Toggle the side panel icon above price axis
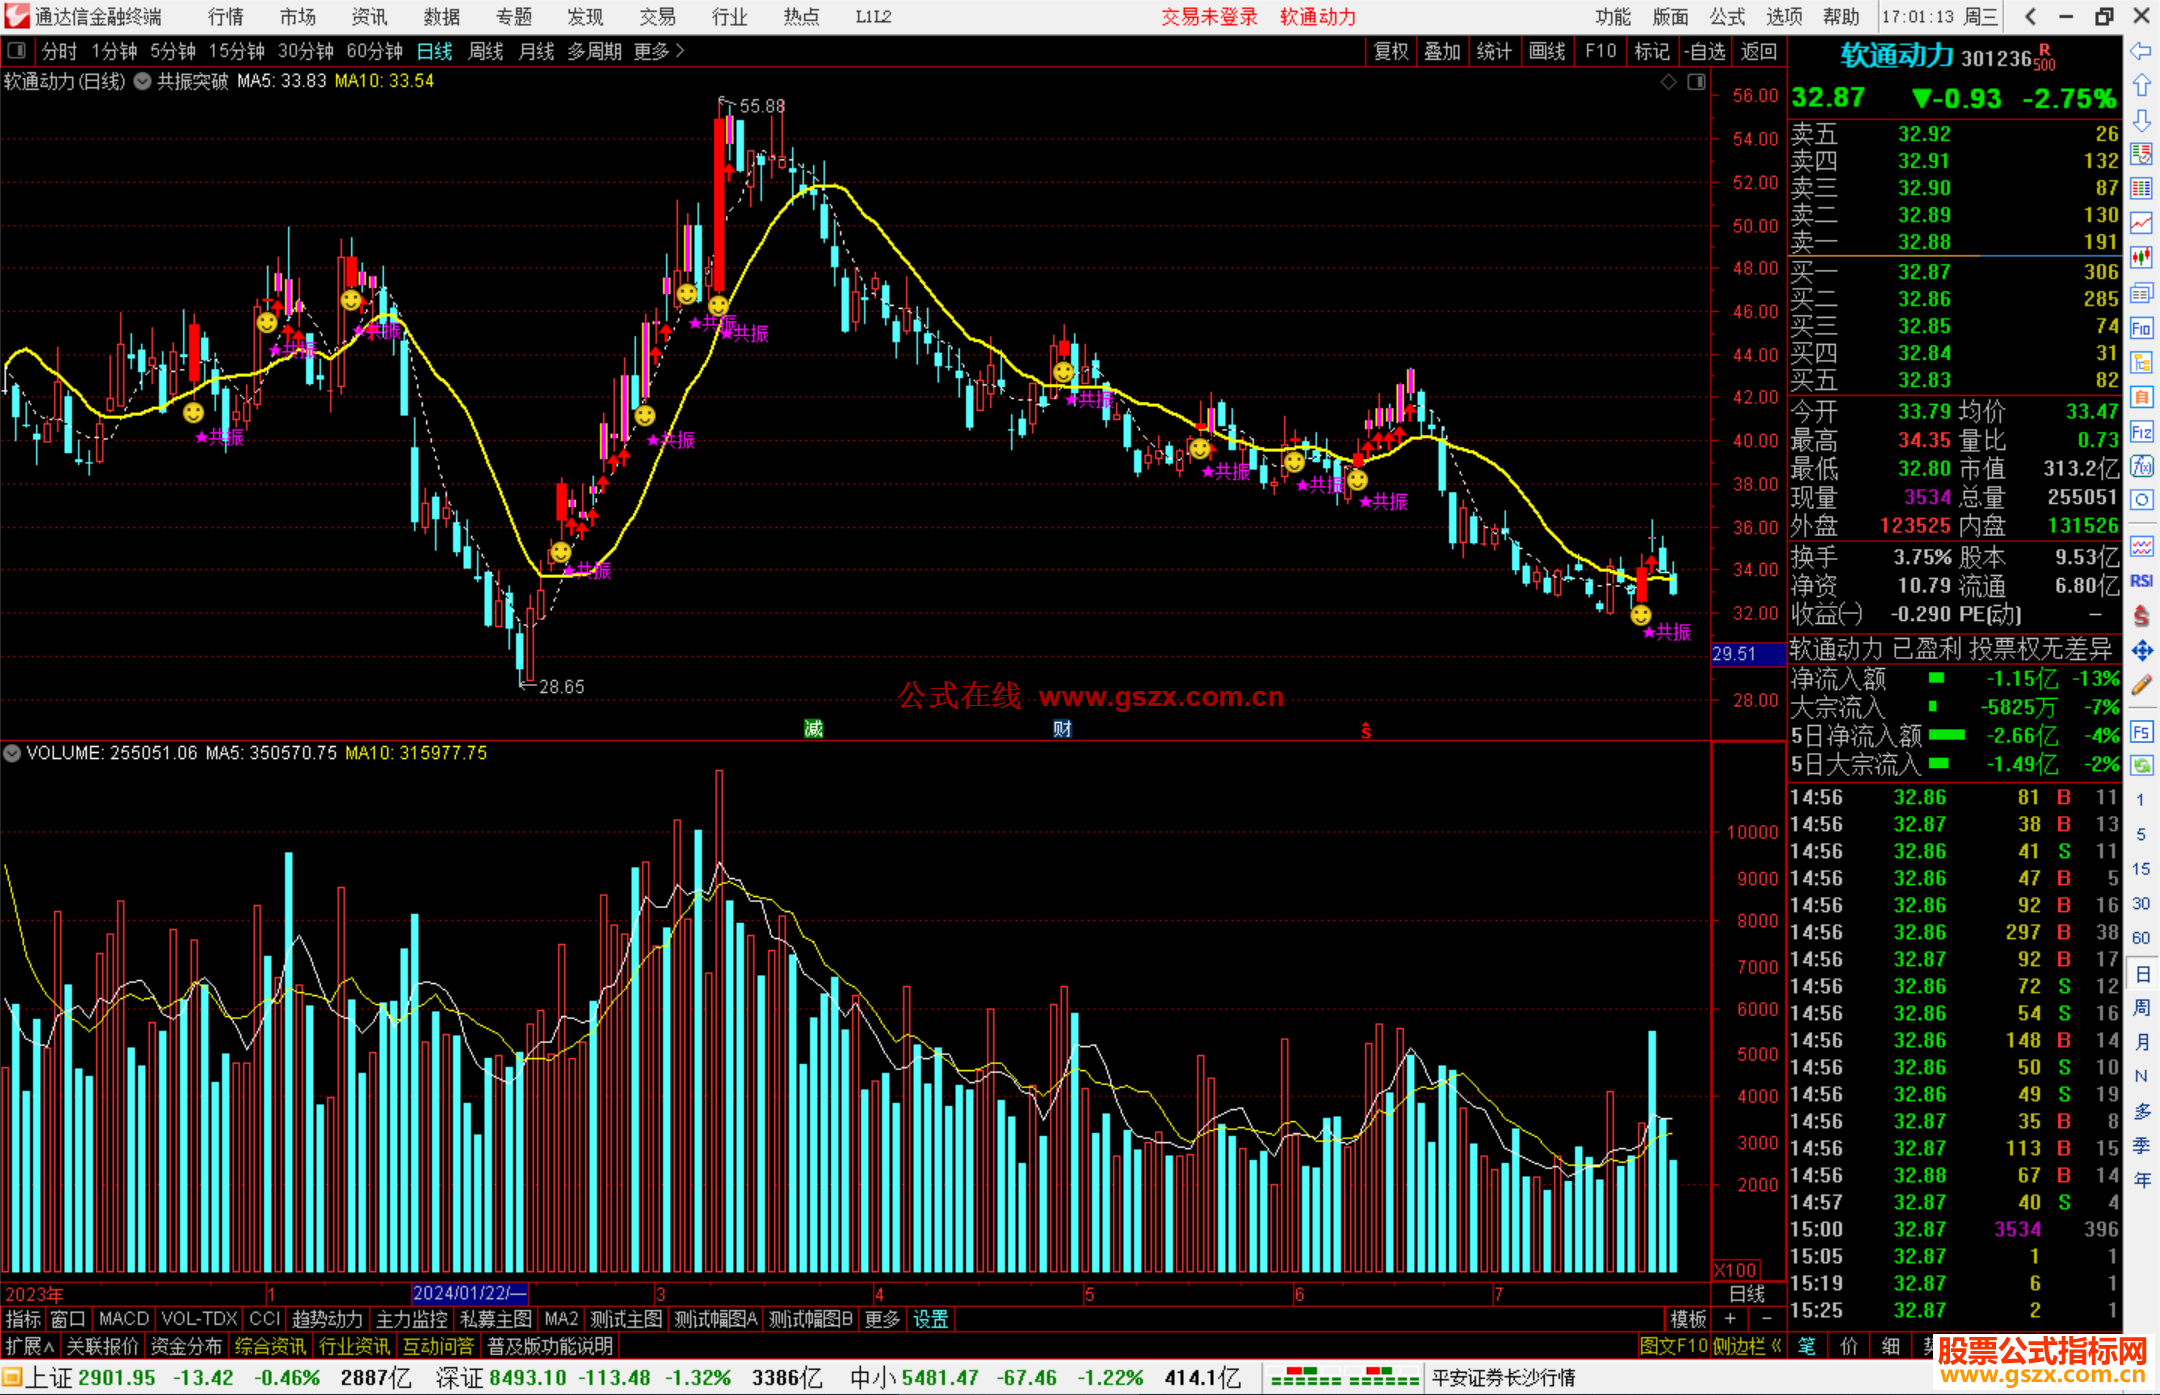Image resolution: width=2160 pixels, height=1395 pixels. click(1697, 82)
